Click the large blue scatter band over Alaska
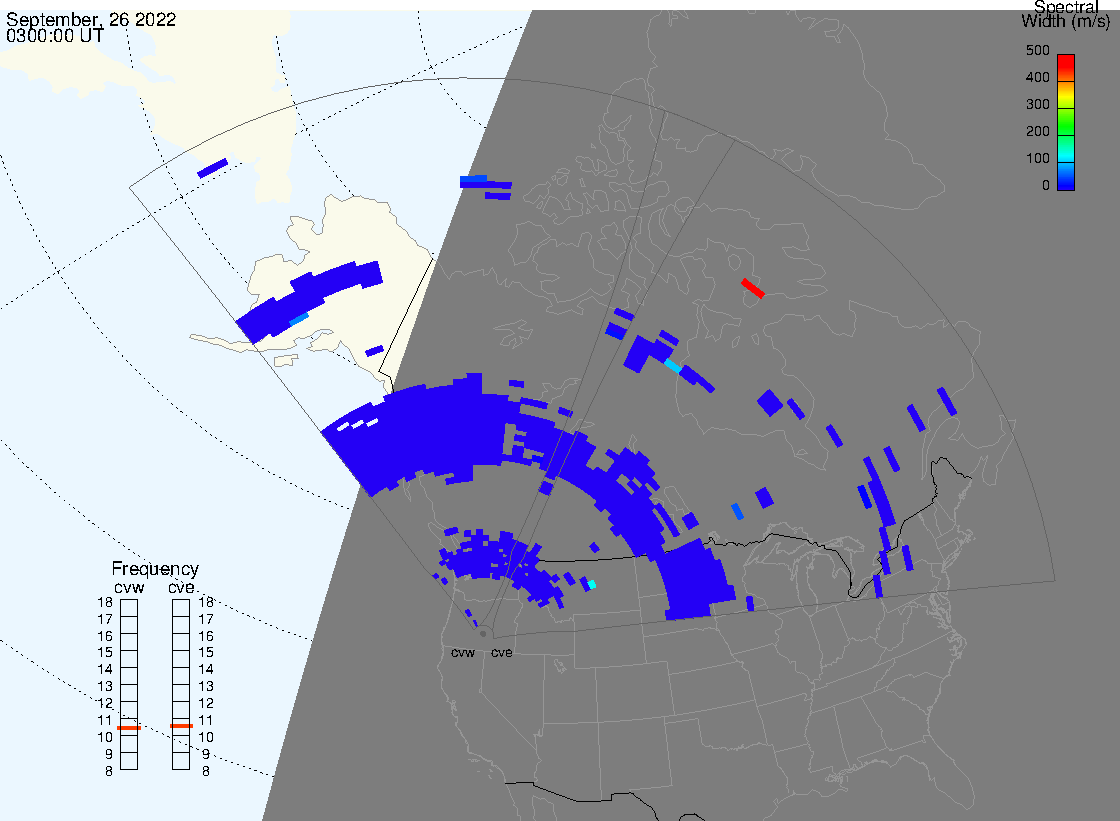 [309, 302]
